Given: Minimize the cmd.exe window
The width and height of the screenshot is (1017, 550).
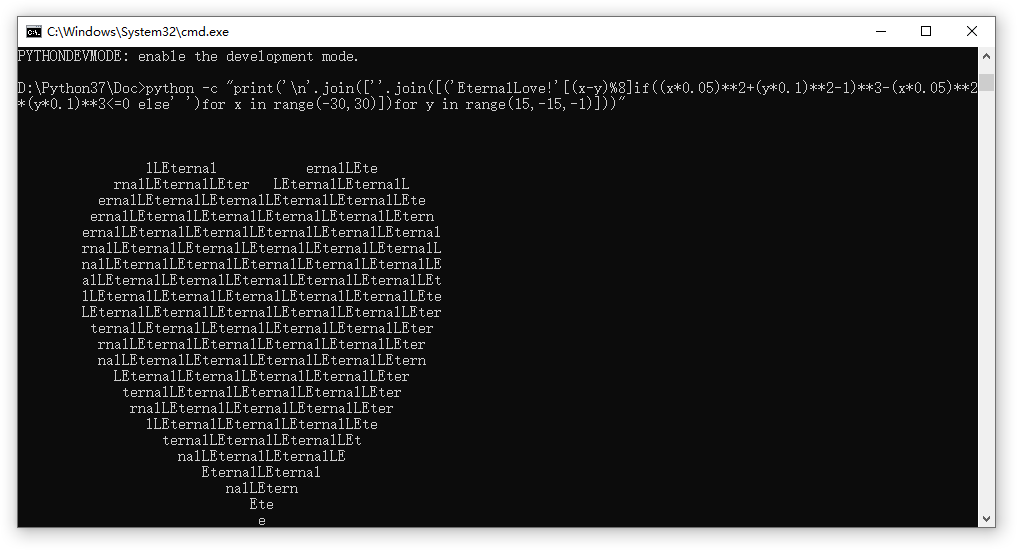Looking at the screenshot, I should (x=881, y=31).
